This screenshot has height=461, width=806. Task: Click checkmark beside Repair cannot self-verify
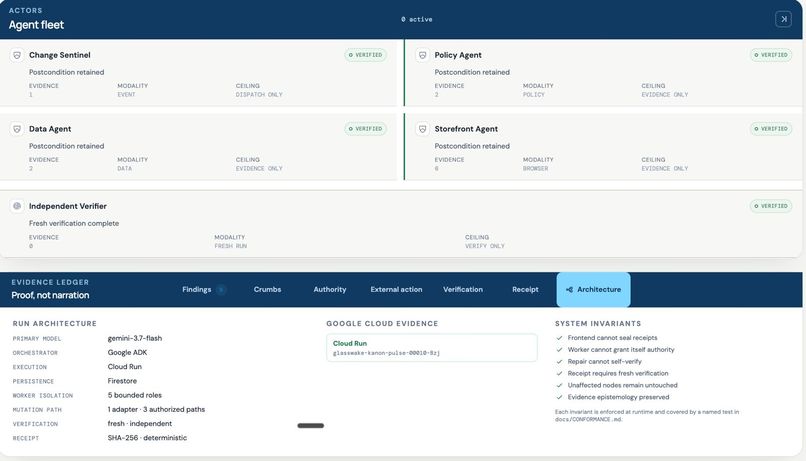point(559,361)
